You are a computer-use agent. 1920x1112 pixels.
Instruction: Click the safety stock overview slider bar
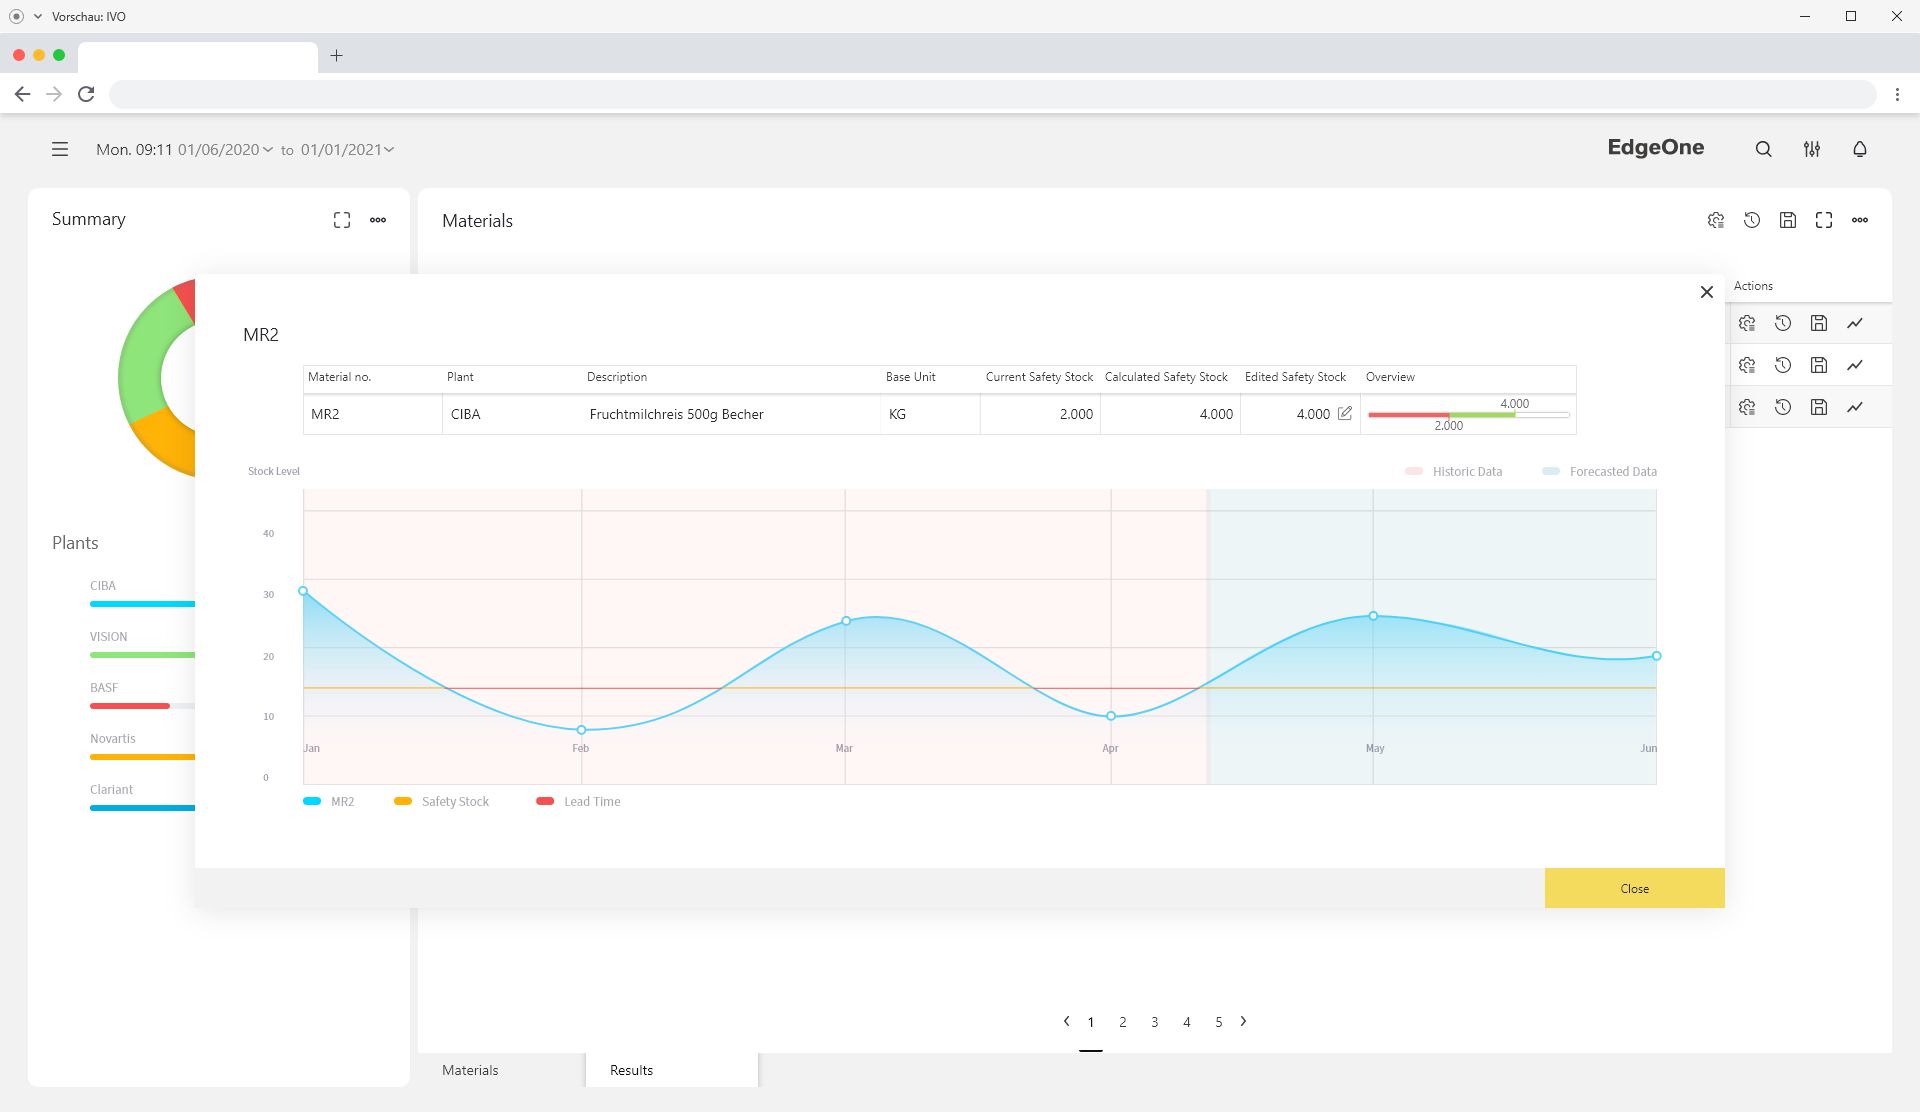[1468, 414]
